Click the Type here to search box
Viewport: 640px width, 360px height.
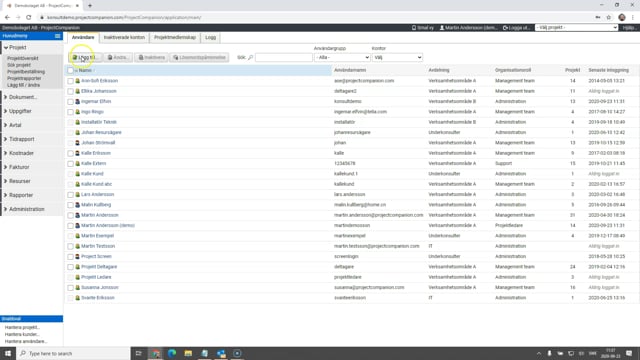click(x=73, y=353)
